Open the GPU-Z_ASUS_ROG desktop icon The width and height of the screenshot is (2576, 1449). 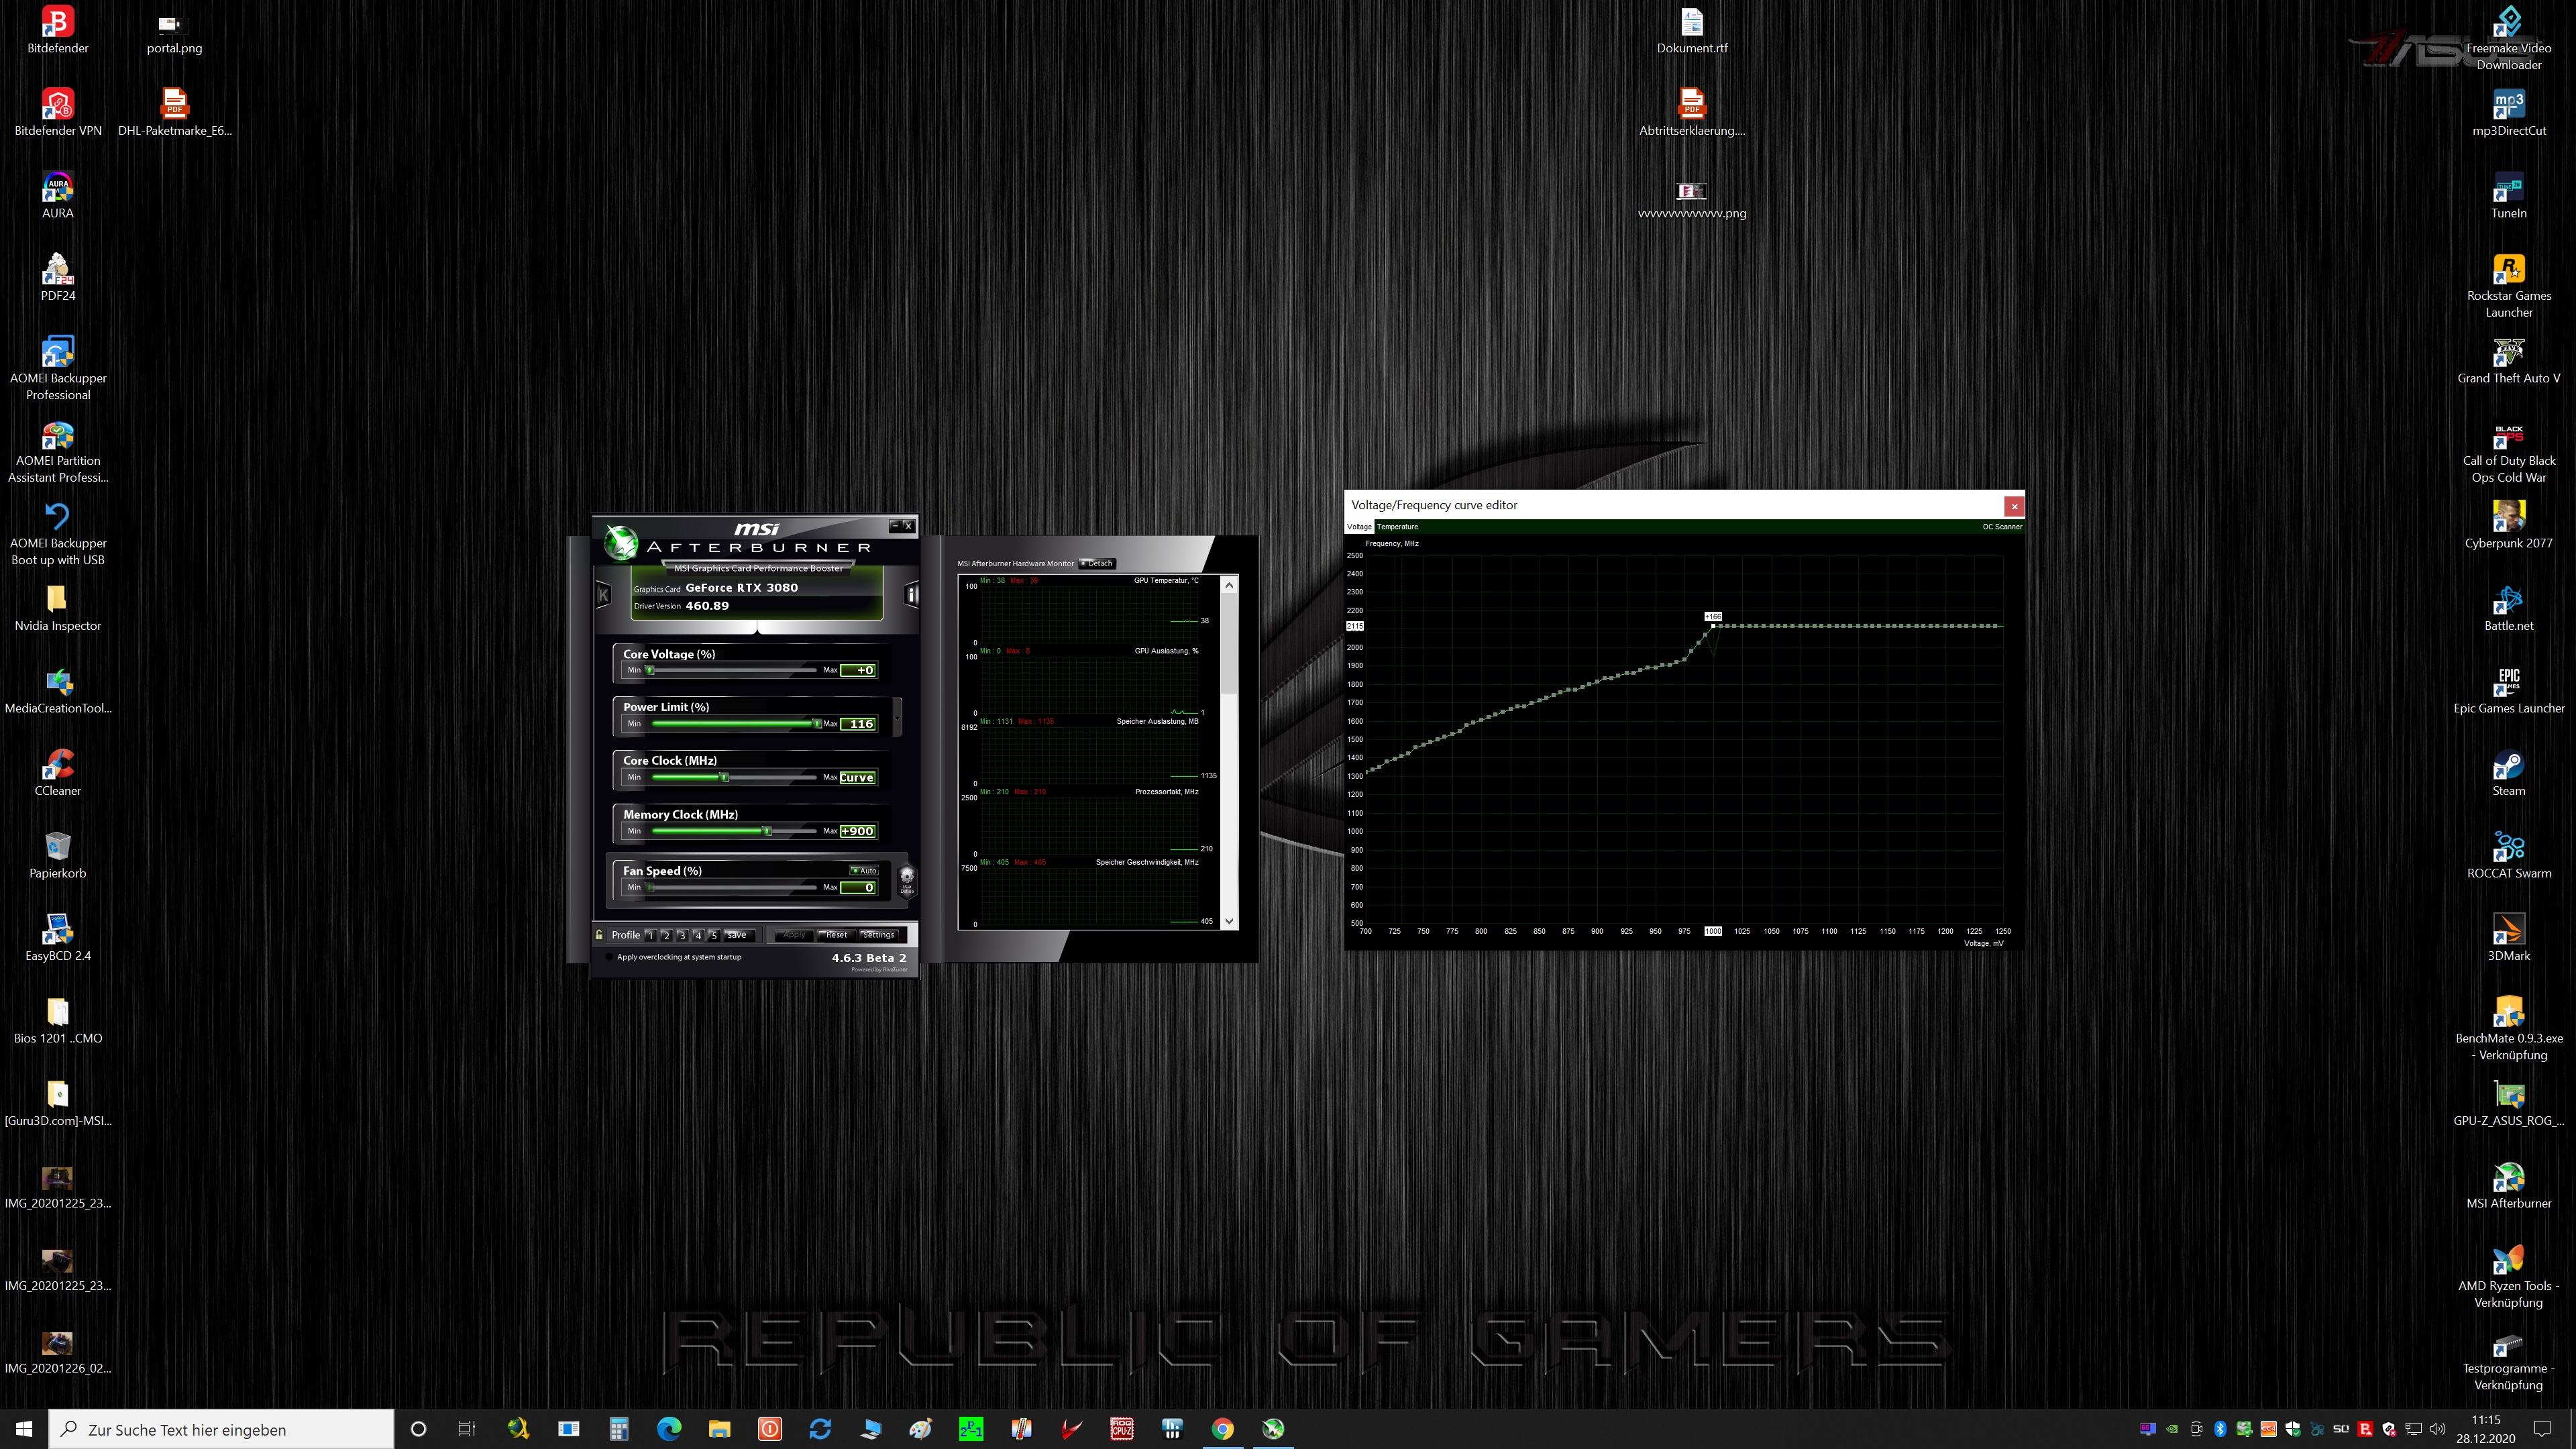pos(2508,1103)
